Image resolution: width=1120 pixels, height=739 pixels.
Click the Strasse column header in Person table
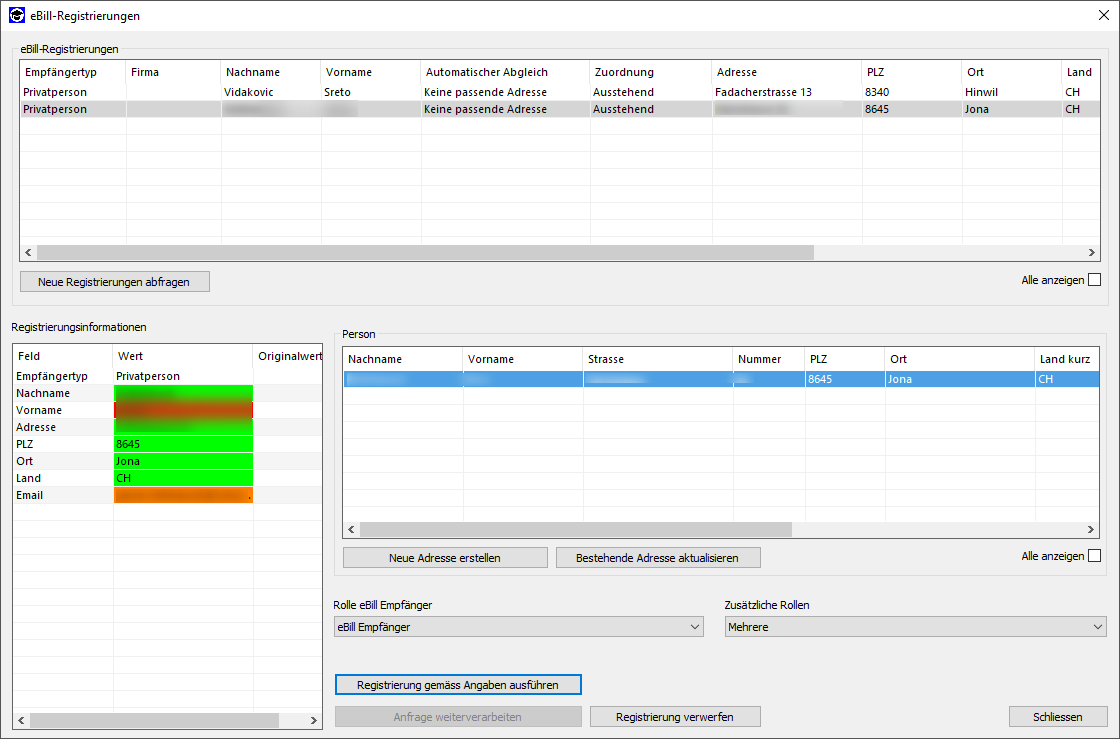[x=657, y=359]
